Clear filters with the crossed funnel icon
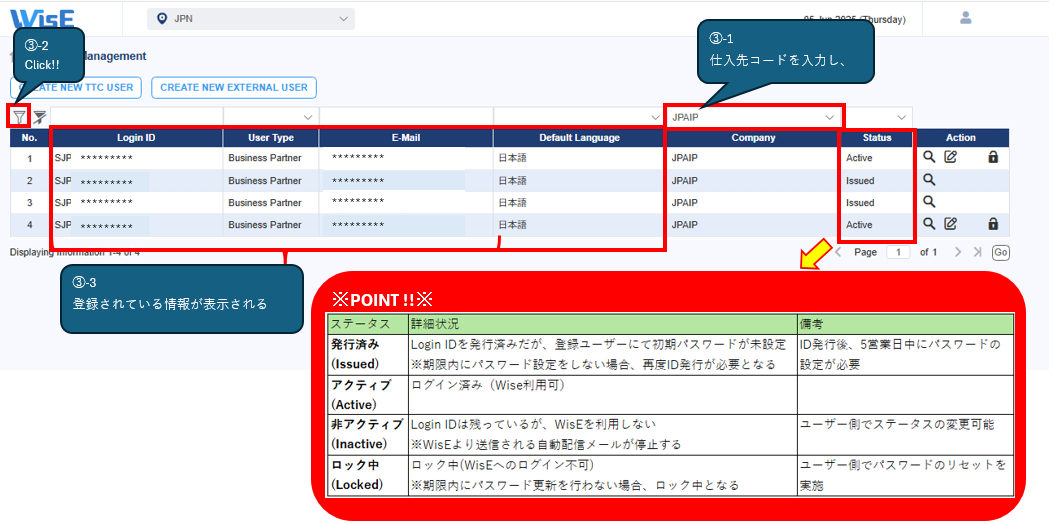The height and width of the screenshot is (524, 1062). [40, 117]
